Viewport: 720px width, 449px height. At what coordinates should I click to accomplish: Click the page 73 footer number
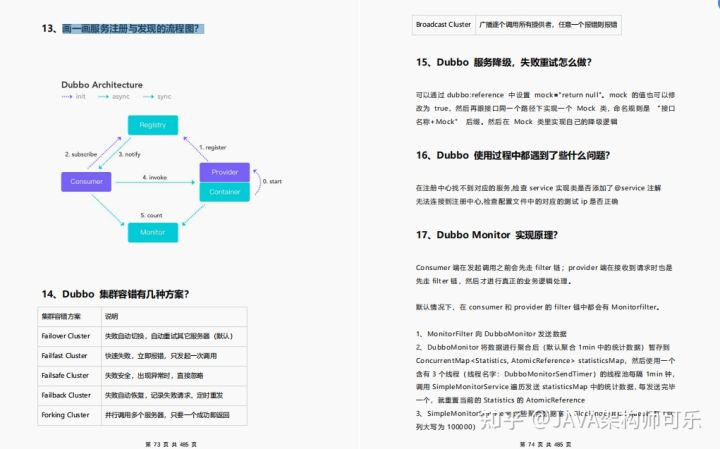171,444
